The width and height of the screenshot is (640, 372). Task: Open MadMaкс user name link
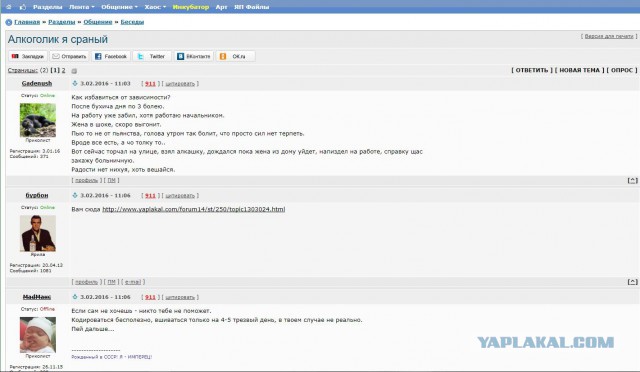[x=37, y=297]
